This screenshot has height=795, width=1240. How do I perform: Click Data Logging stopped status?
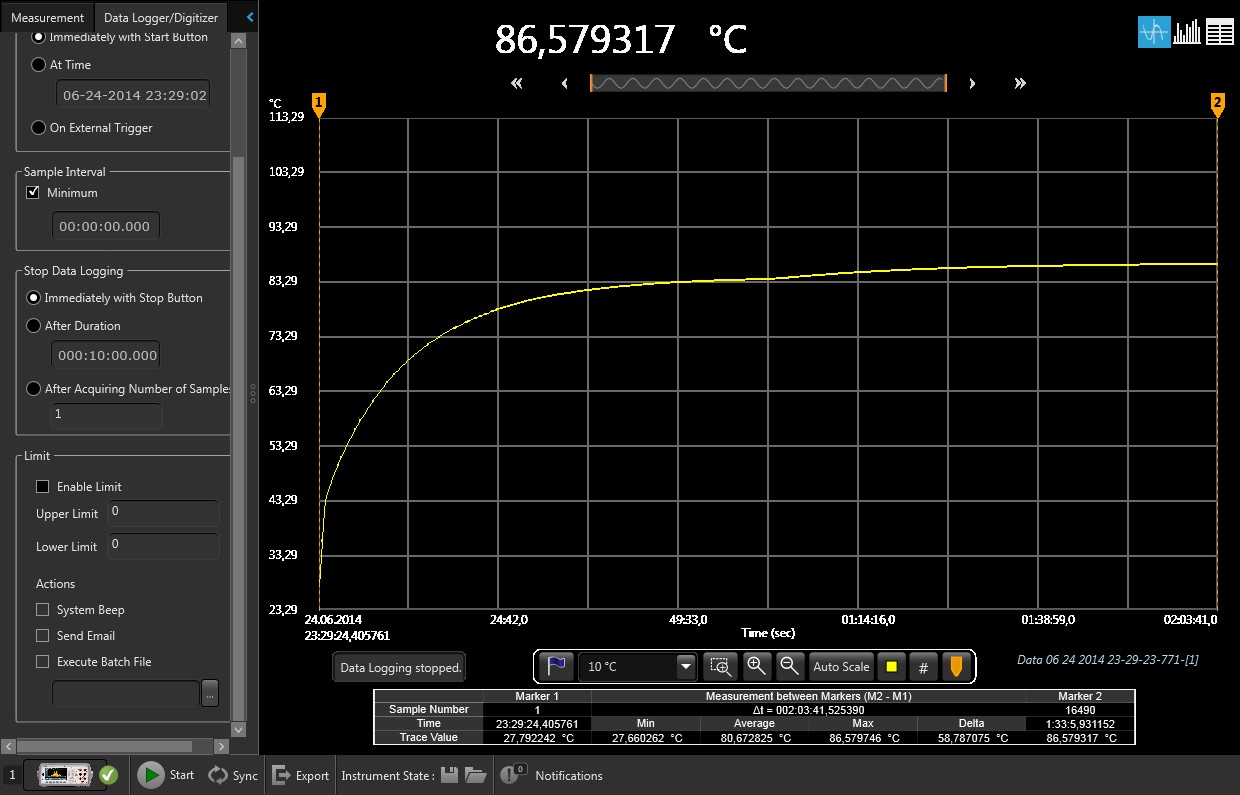coord(400,667)
